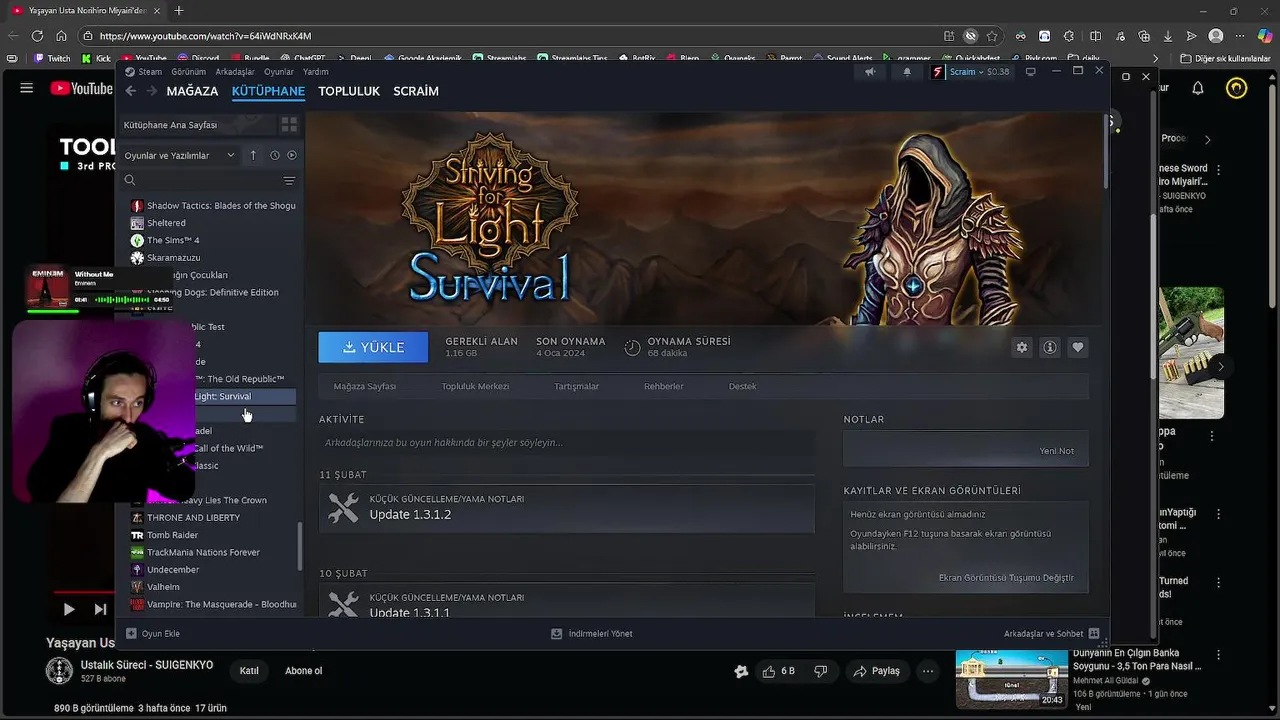
Task: Bookmark page with the star icon
Action: pyautogui.click(x=992, y=35)
